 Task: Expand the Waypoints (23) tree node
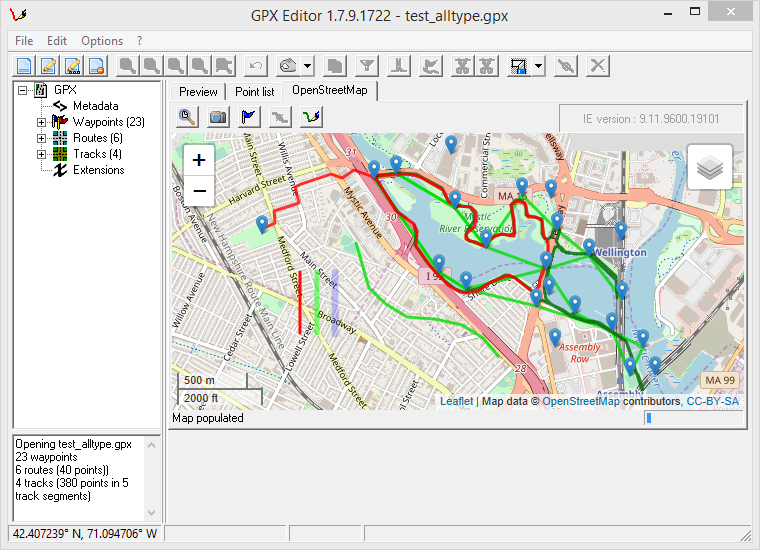click(x=42, y=122)
